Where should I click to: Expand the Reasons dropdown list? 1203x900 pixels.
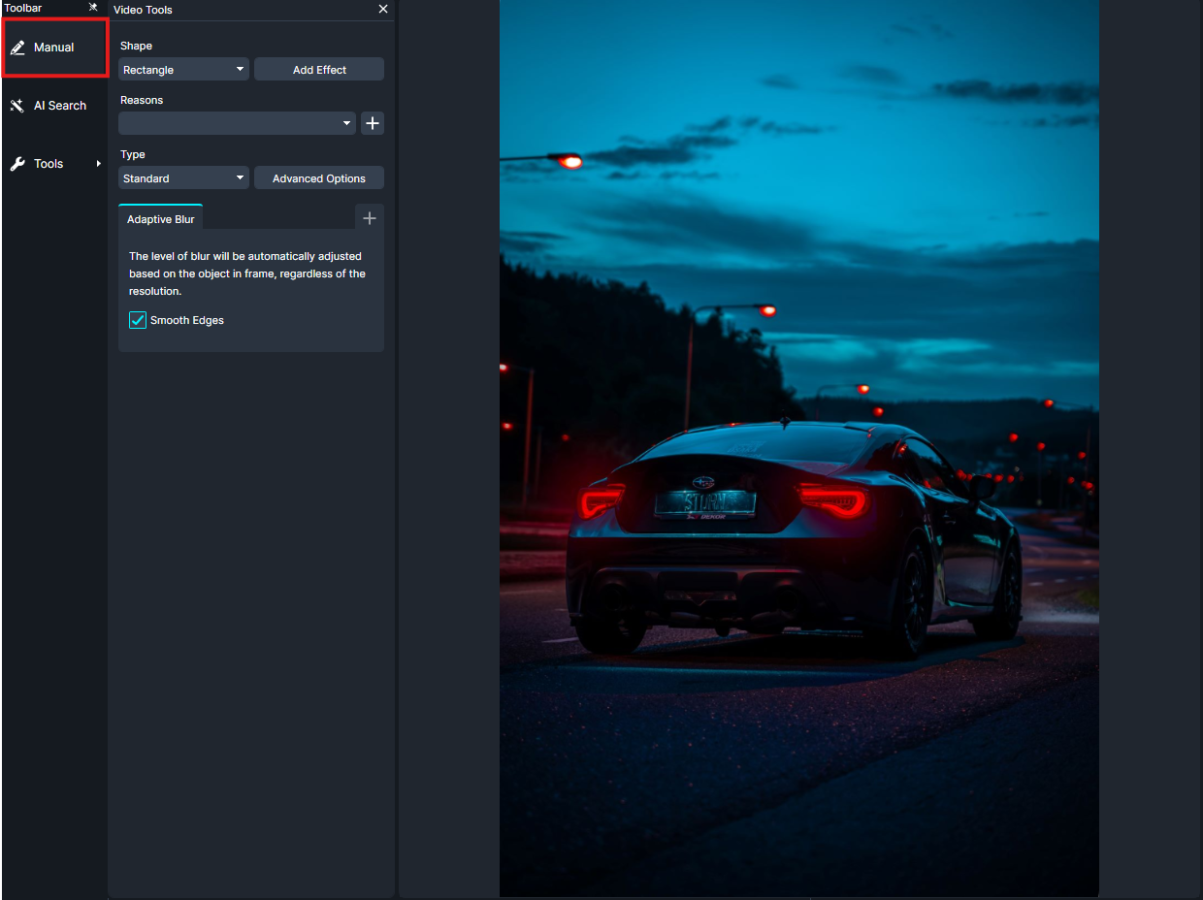pos(237,123)
